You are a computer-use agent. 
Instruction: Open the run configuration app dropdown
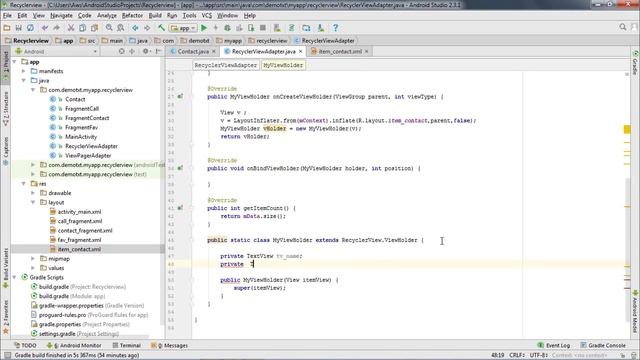[x=183, y=28]
